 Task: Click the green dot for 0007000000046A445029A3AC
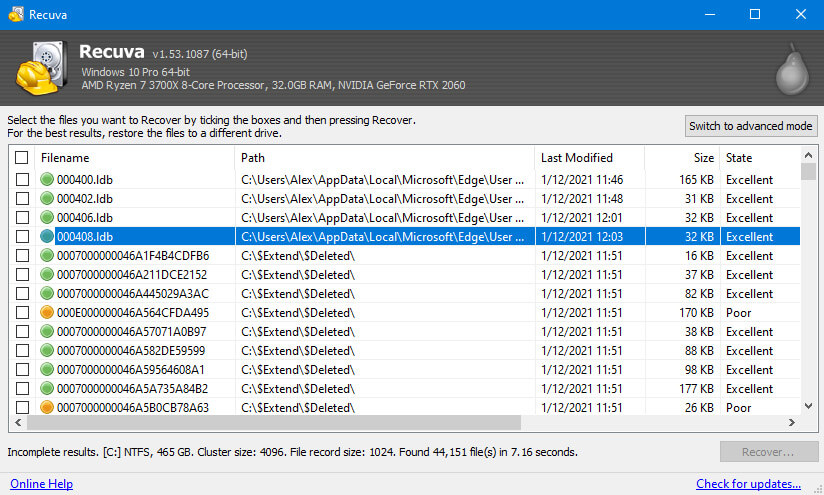click(x=47, y=293)
